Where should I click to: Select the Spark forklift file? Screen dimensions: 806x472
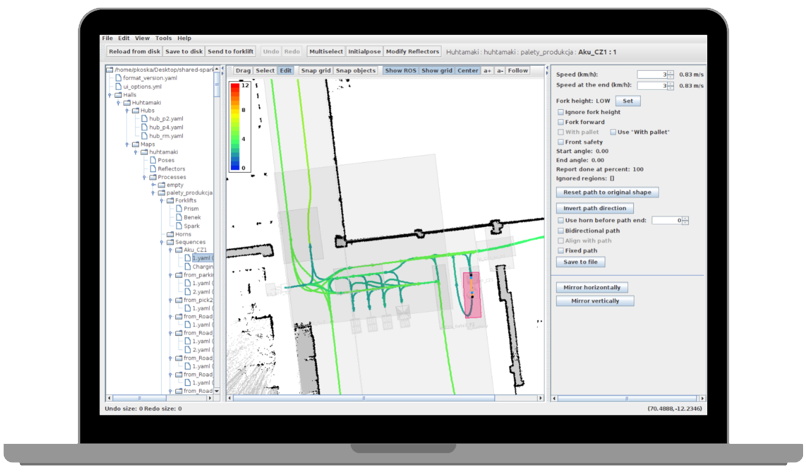(x=191, y=225)
